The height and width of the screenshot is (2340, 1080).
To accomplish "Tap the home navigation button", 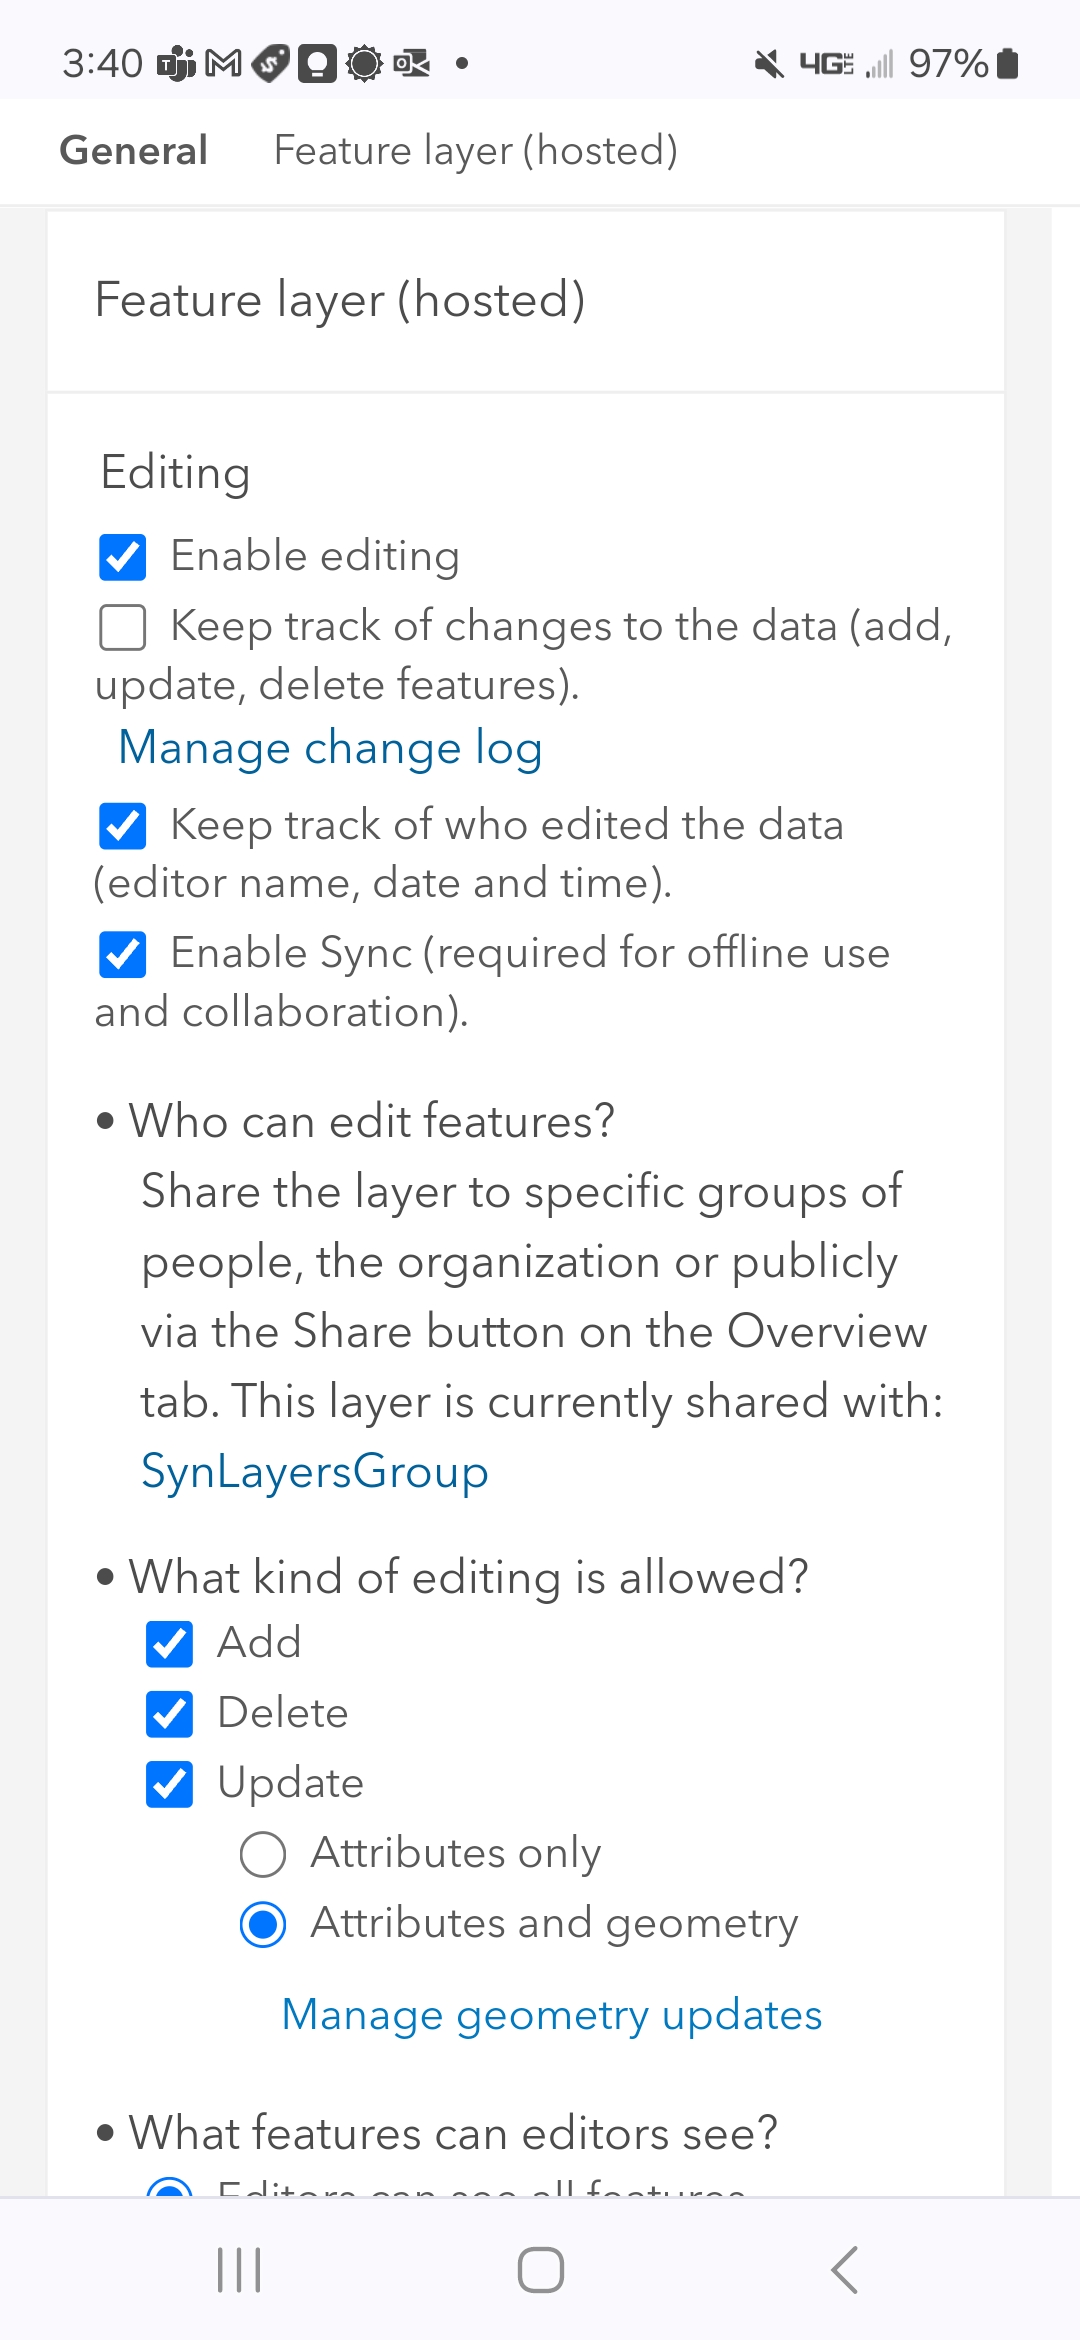I will coord(538,2268).
